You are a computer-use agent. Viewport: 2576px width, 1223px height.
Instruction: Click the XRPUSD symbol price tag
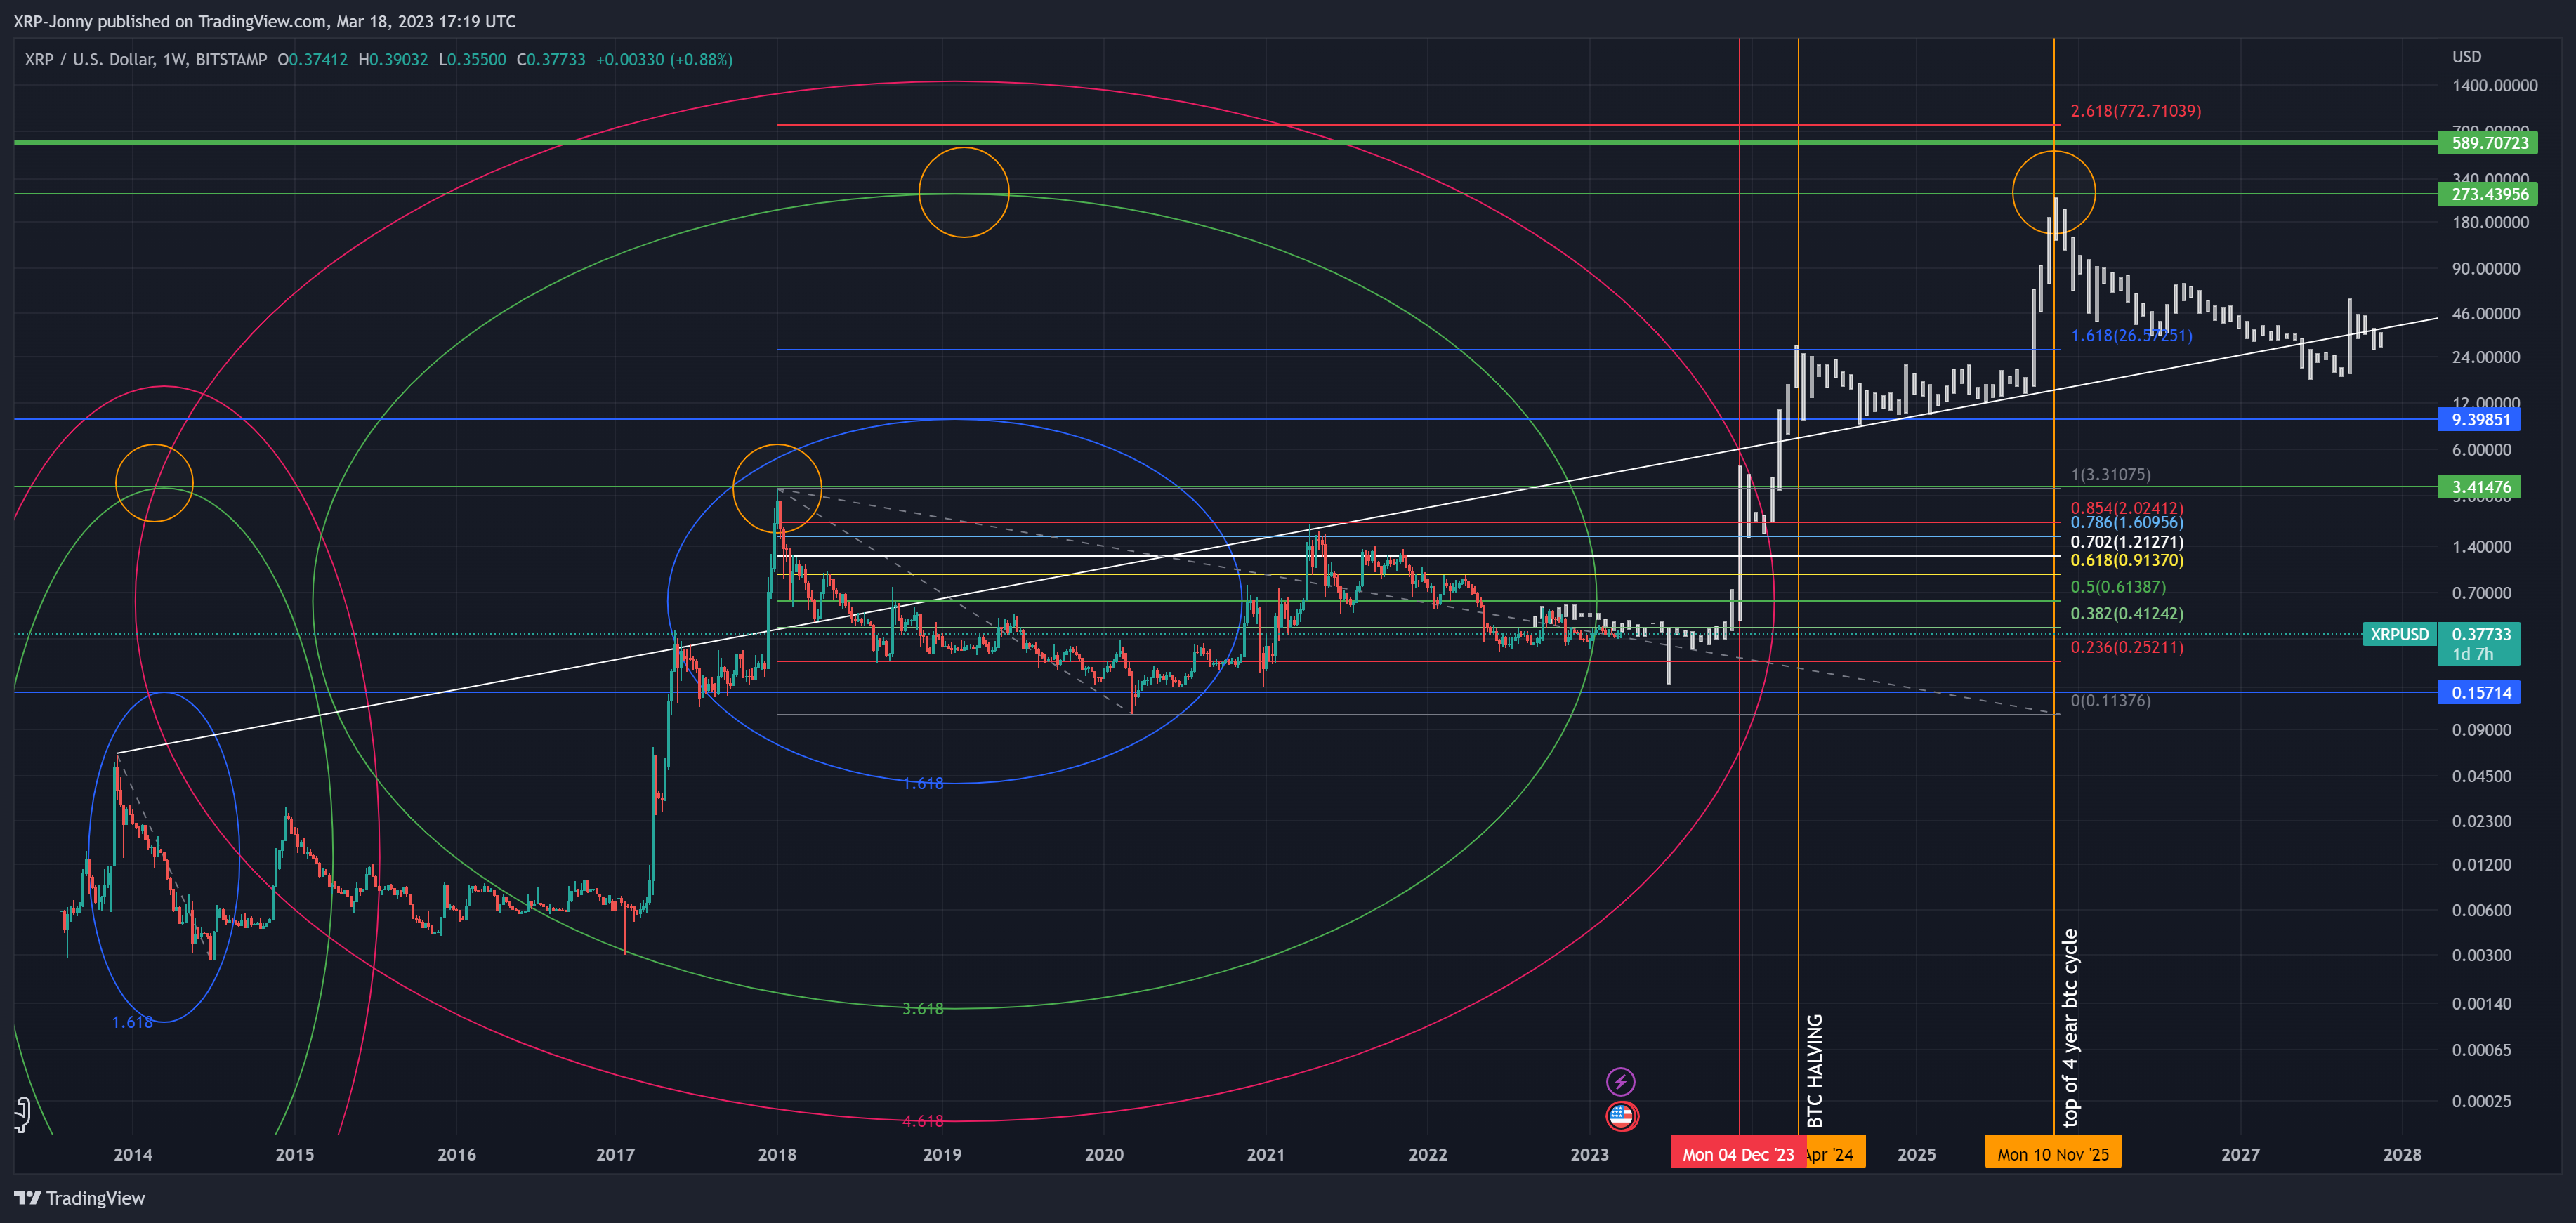pyautogui.click(x=2399, y=634)
